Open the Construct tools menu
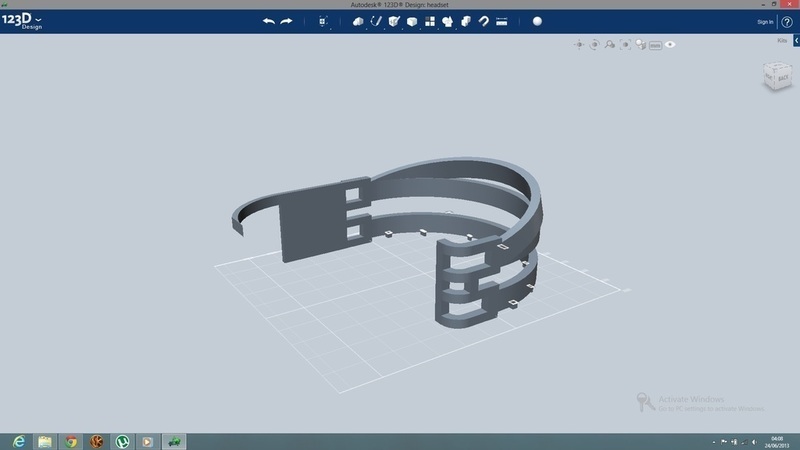This screenshot has height=450, width=800. pos(394,21)
